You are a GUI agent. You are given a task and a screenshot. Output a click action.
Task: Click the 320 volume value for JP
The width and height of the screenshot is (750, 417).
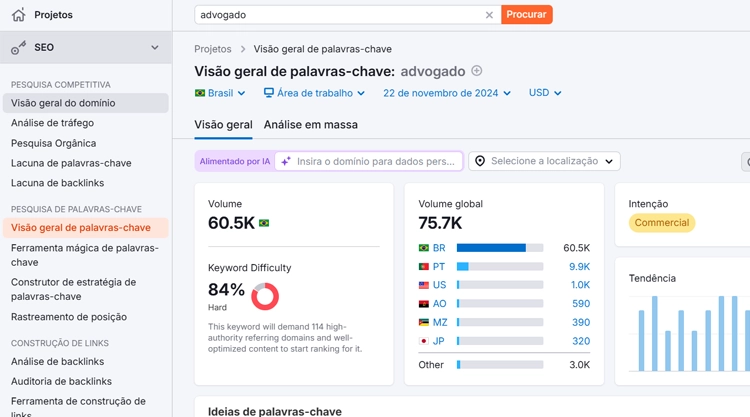click(581, 341)
